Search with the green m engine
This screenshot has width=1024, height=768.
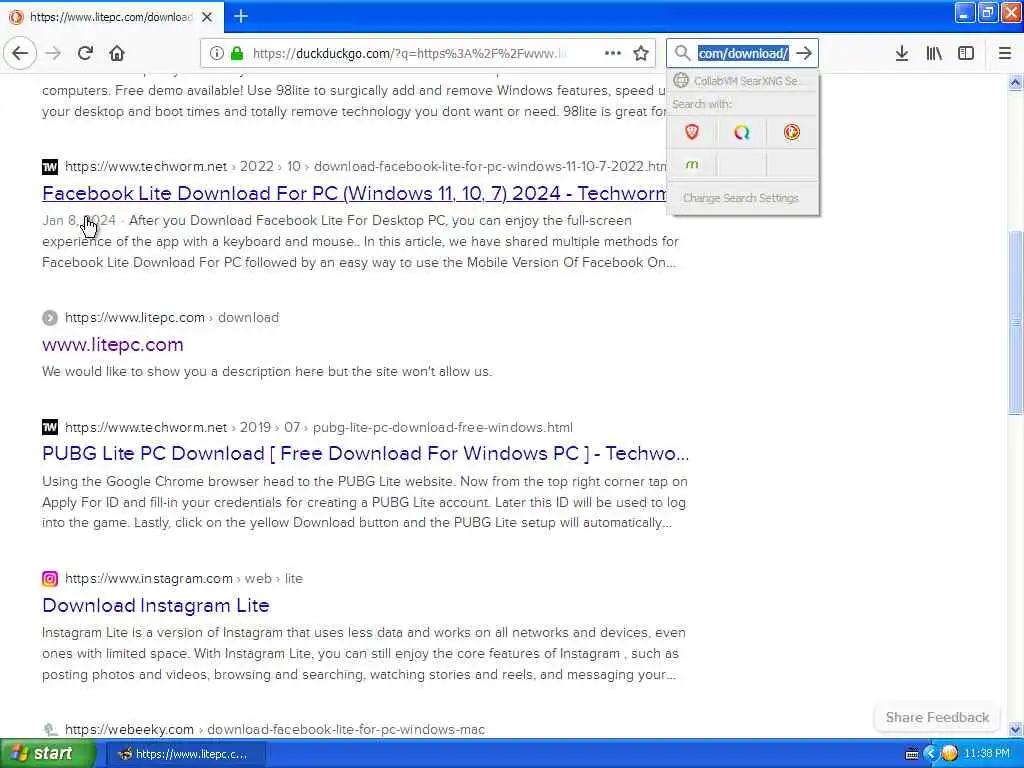692,165
